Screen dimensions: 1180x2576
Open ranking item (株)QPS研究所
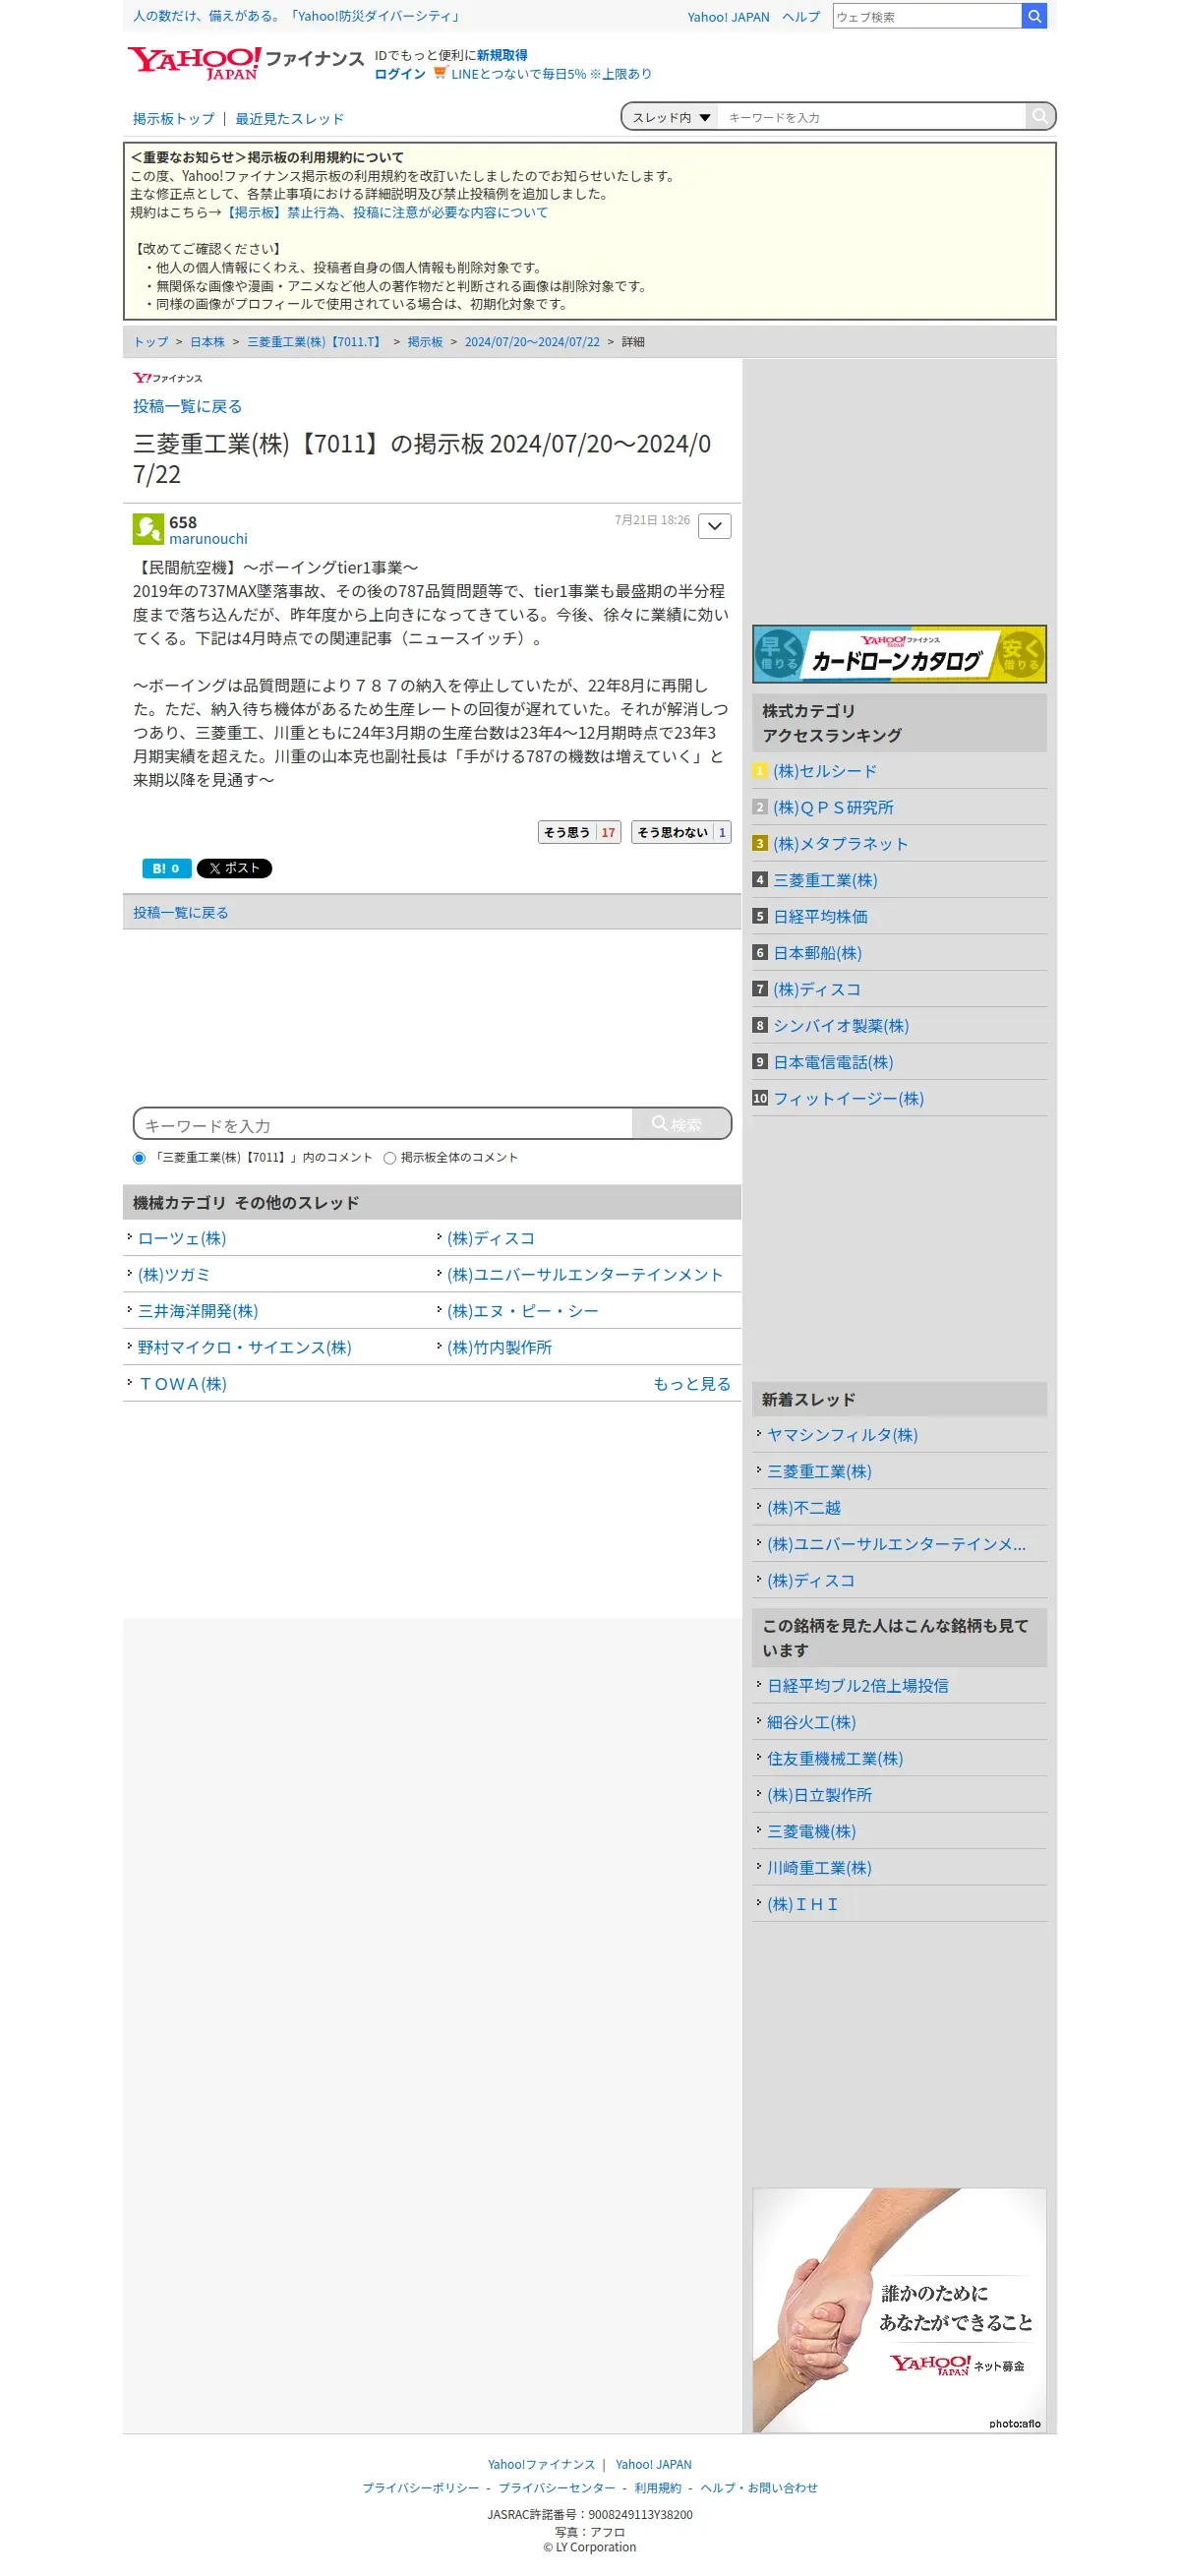(833, 807)
